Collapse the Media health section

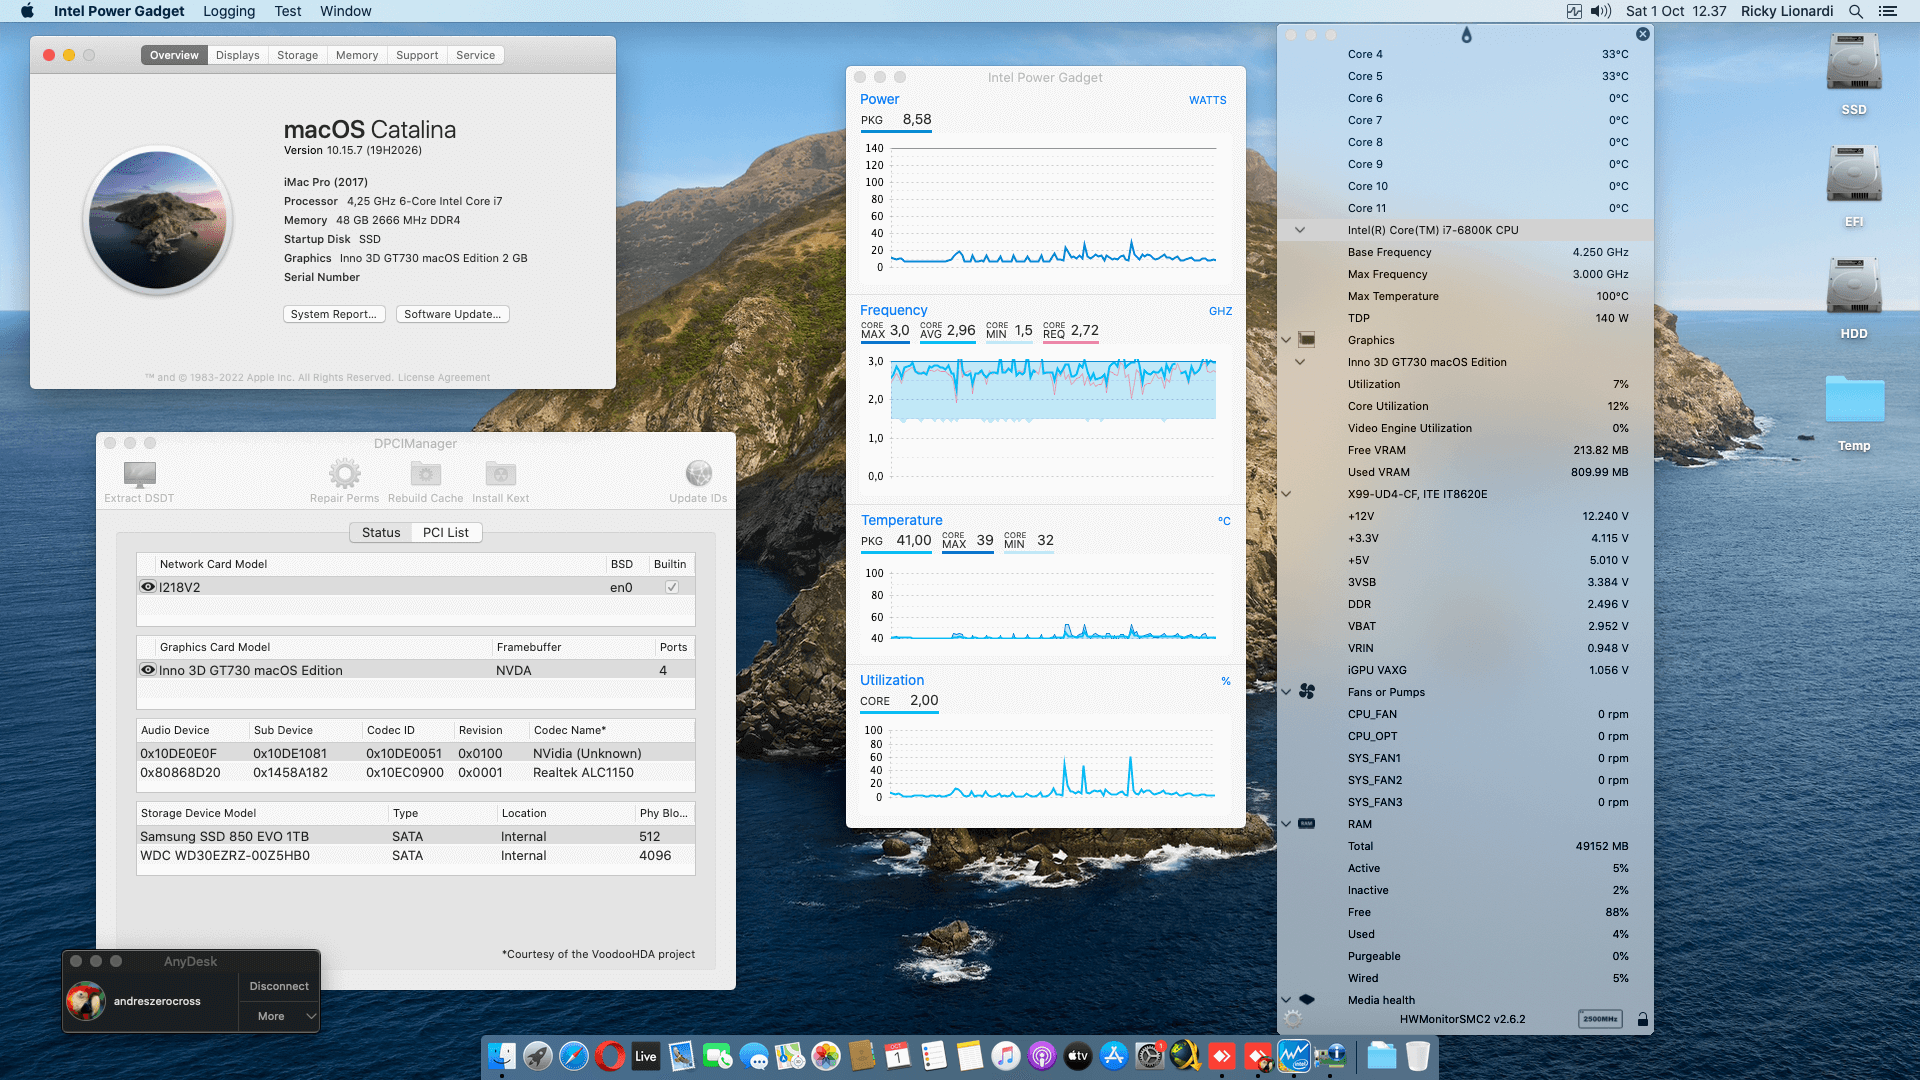[1286, 1000]
